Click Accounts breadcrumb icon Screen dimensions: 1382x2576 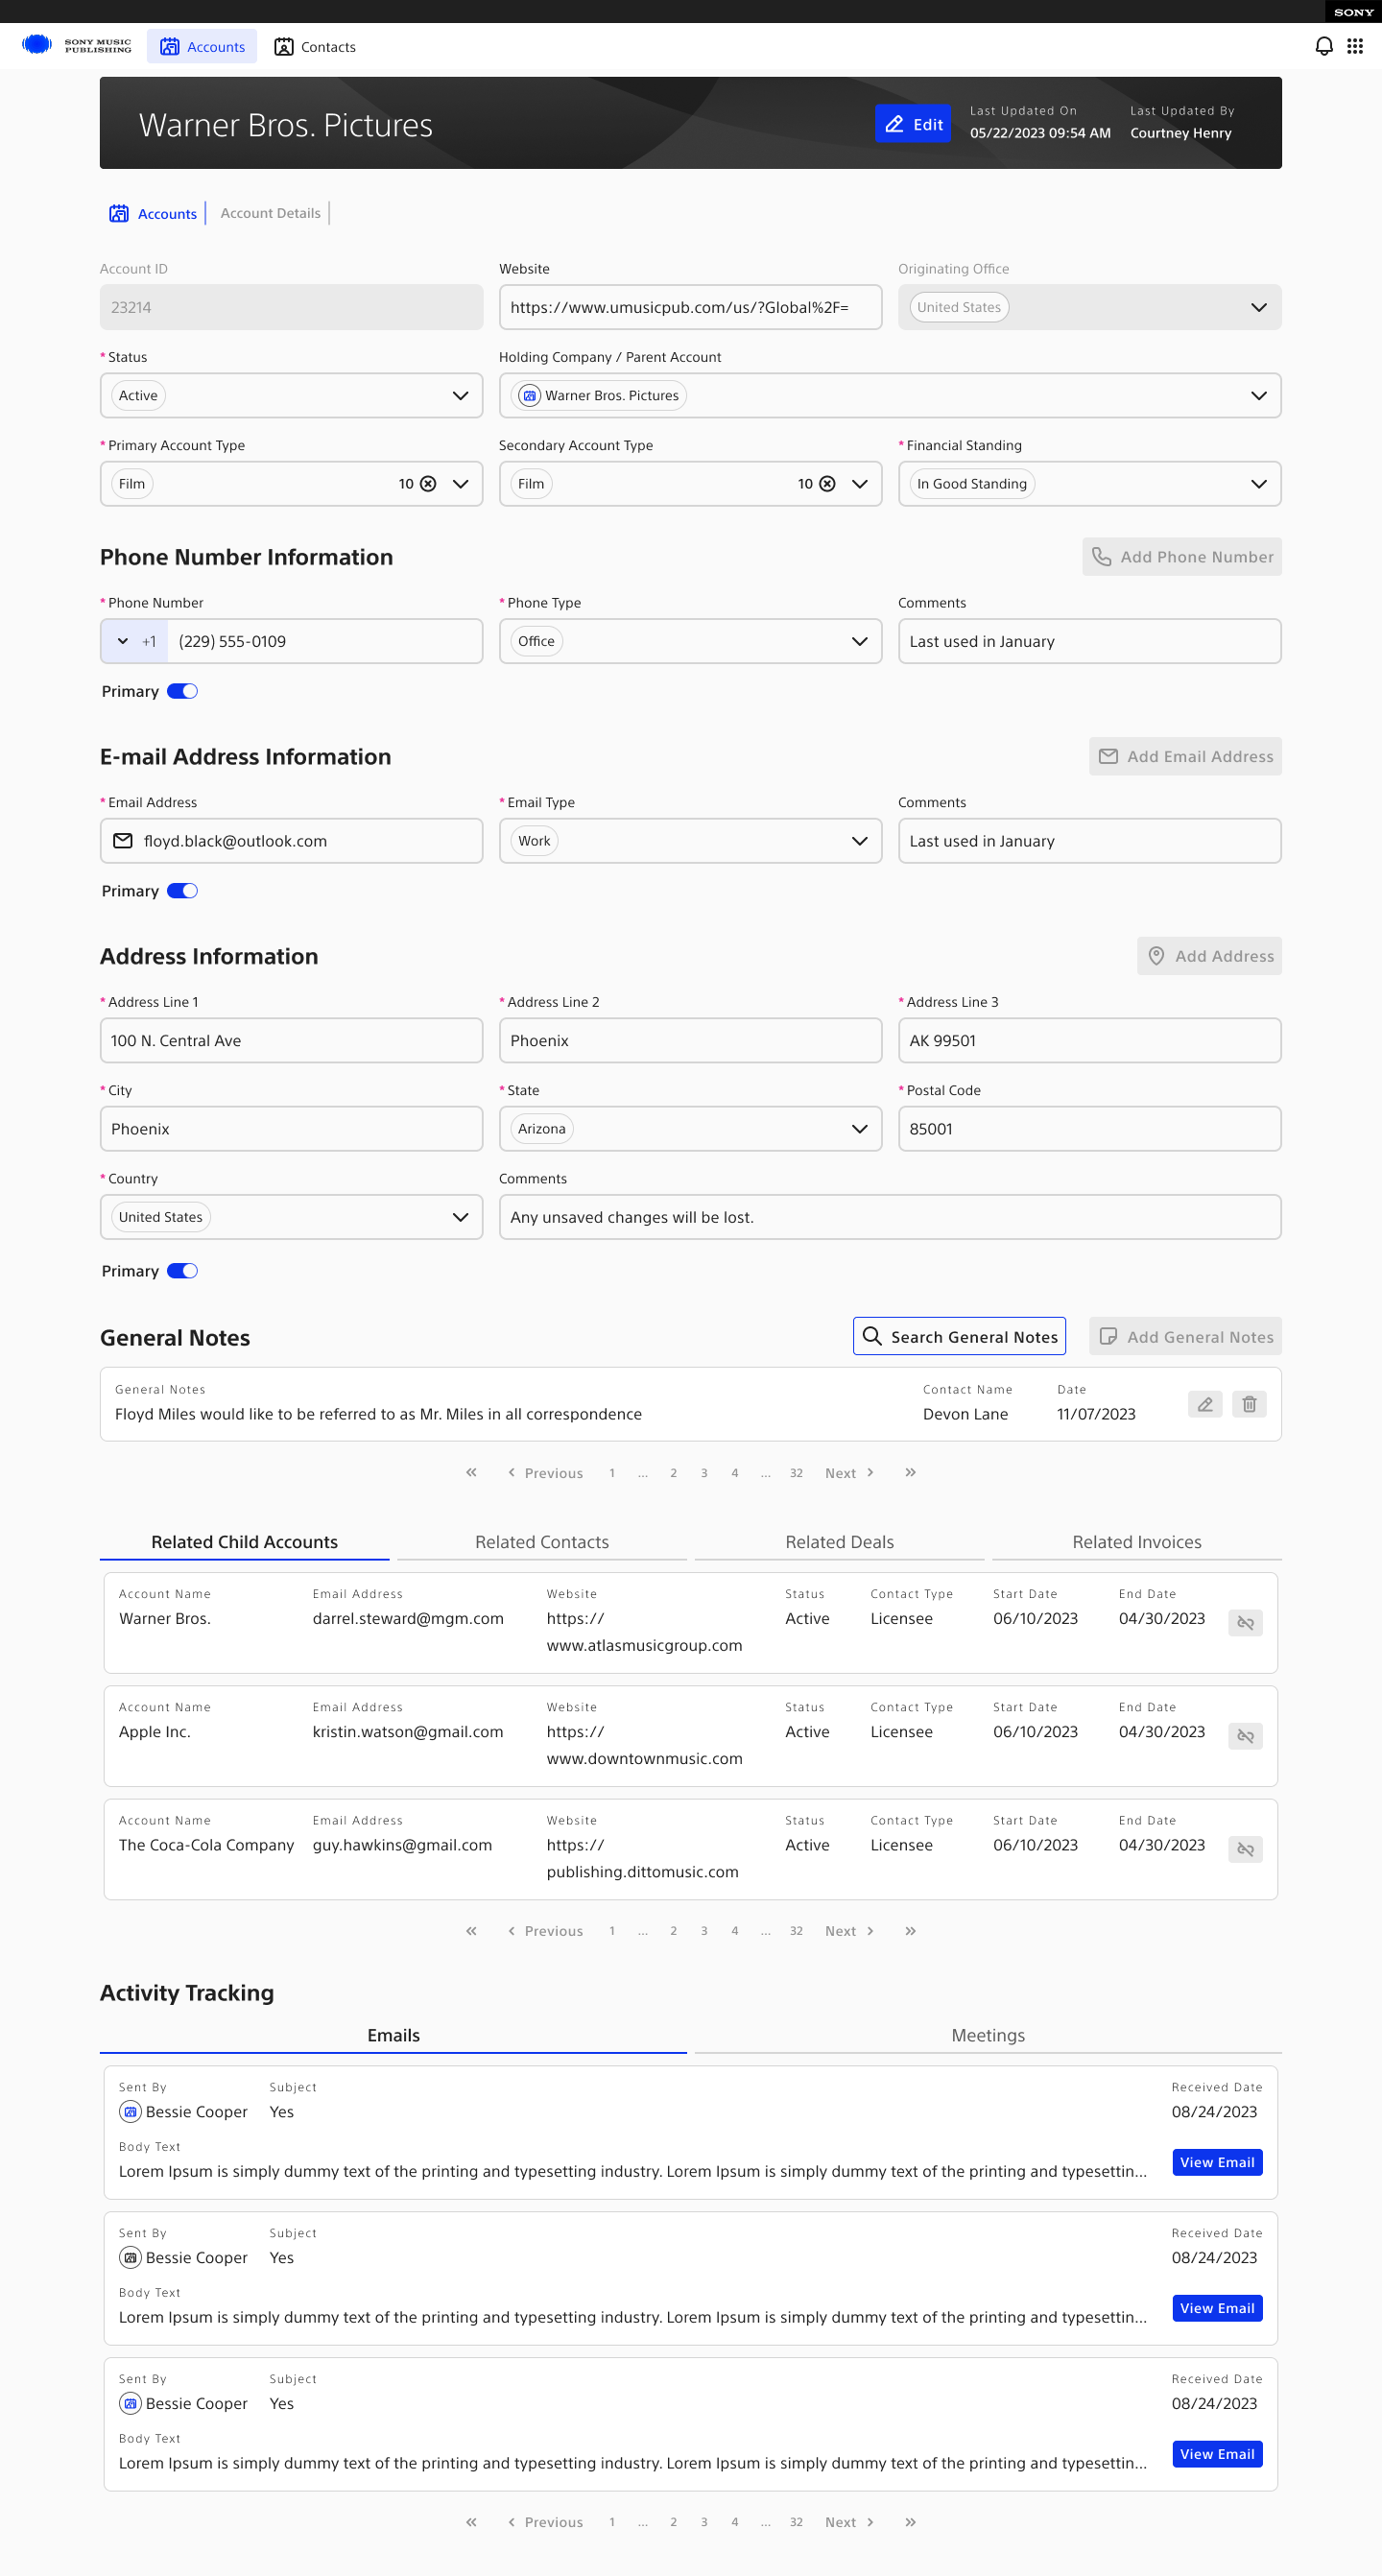119,214
